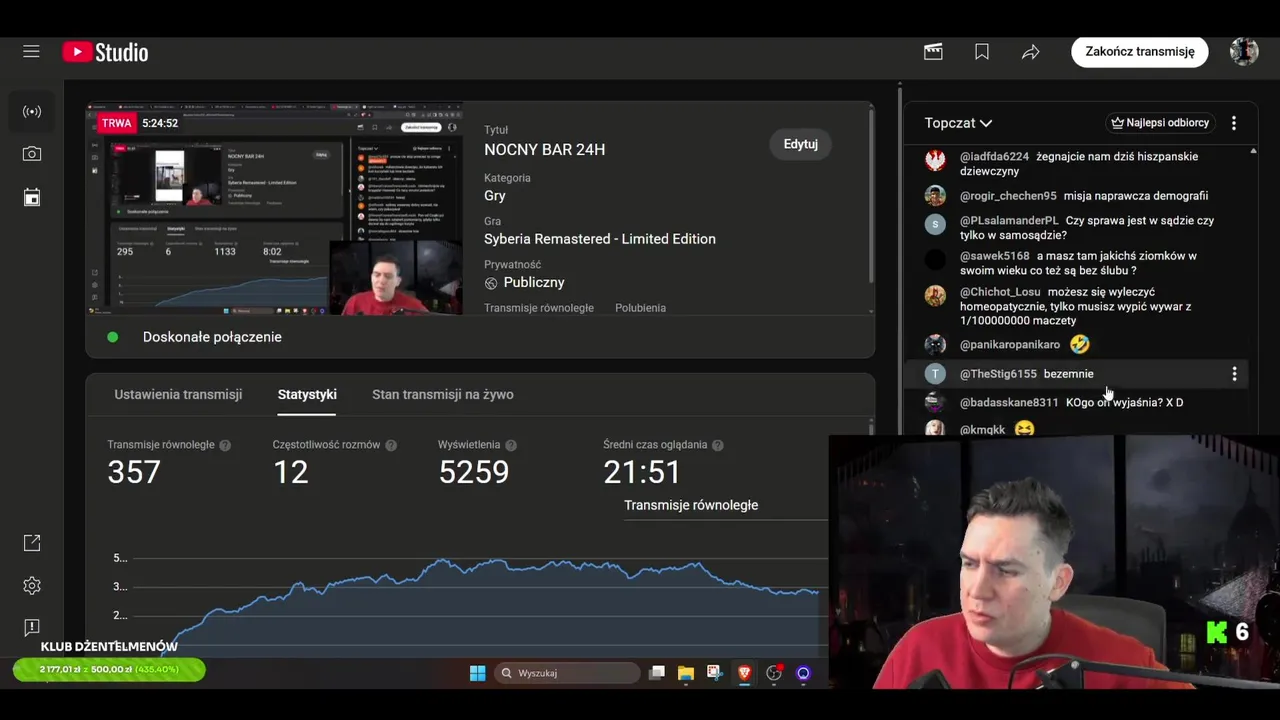Click help icon next to Wyświetlenia
Viewport: 1280px width, 720px height.
pyautogui.click(x=511, y=445)
